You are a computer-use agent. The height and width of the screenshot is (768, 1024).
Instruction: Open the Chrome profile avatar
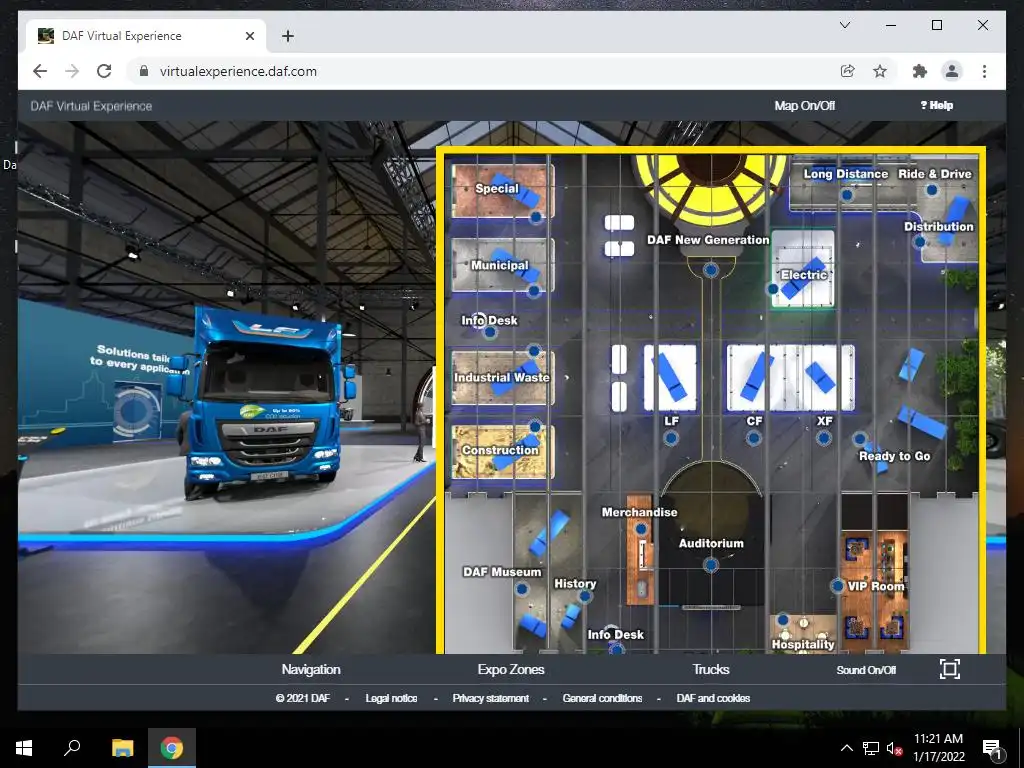coord(952,71)
